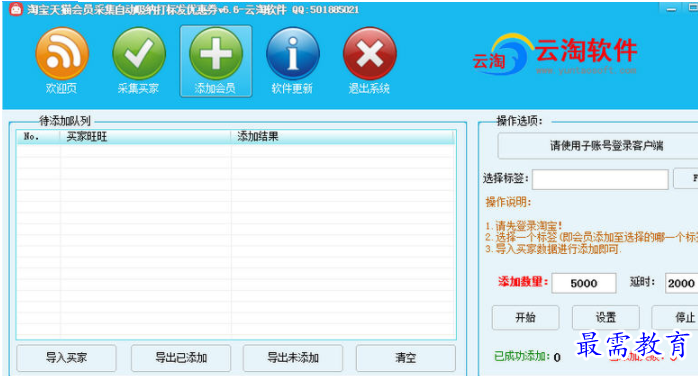Screen dimensions: 698x376
Task: Click the 买家旺旺 column header
Action: coord(146,137)
